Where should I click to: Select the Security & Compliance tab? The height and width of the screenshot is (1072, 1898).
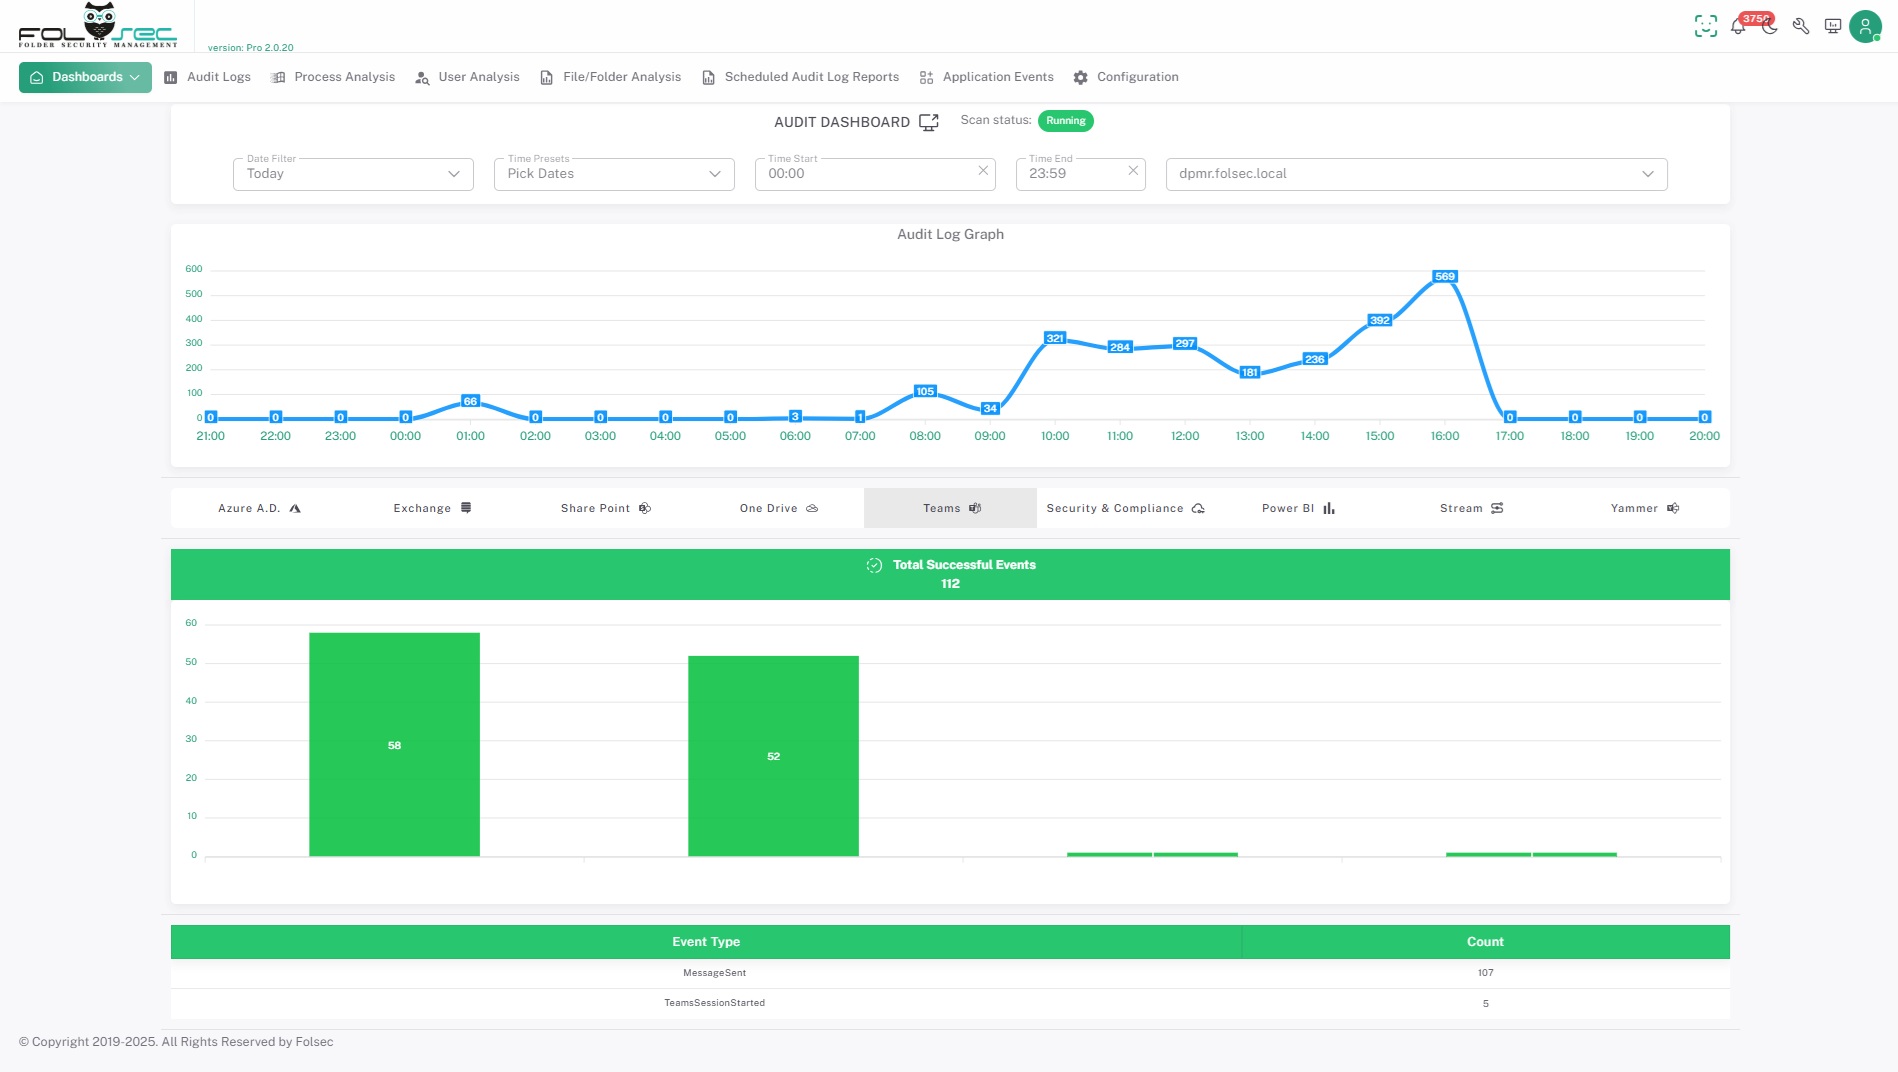click(x=1125, y=508)
